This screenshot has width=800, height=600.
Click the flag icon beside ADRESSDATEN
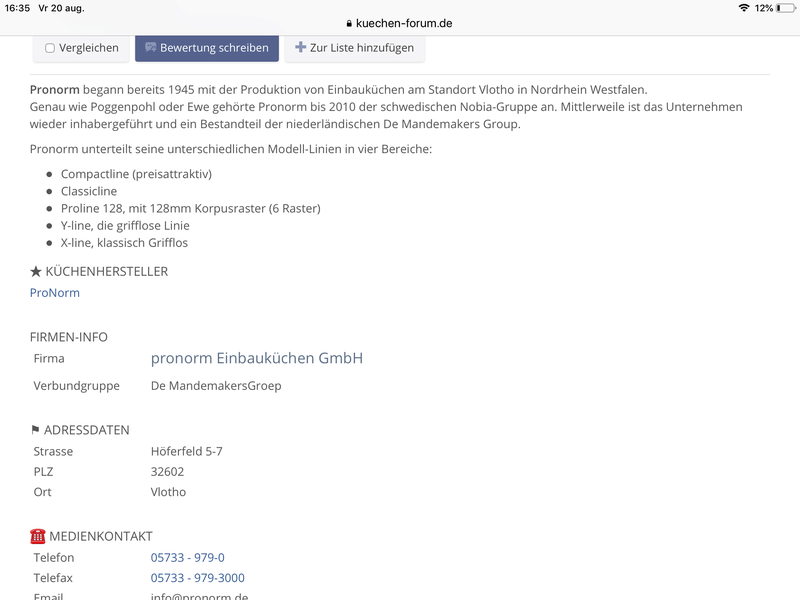[35, 430]
